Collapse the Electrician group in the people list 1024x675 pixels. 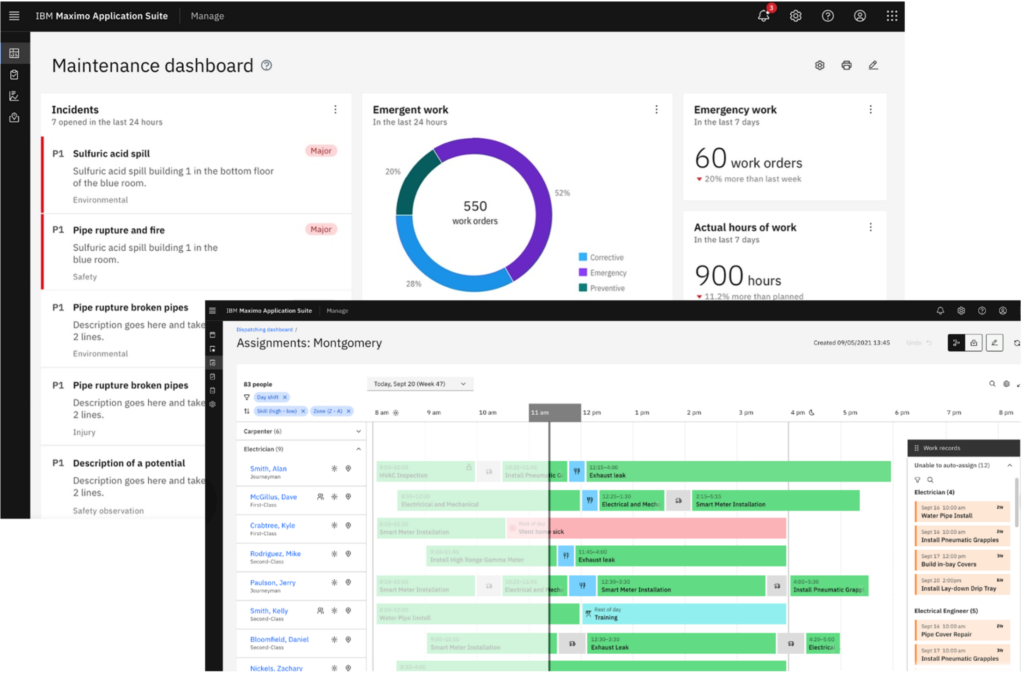pyautogui.click(x=358, y=449)
